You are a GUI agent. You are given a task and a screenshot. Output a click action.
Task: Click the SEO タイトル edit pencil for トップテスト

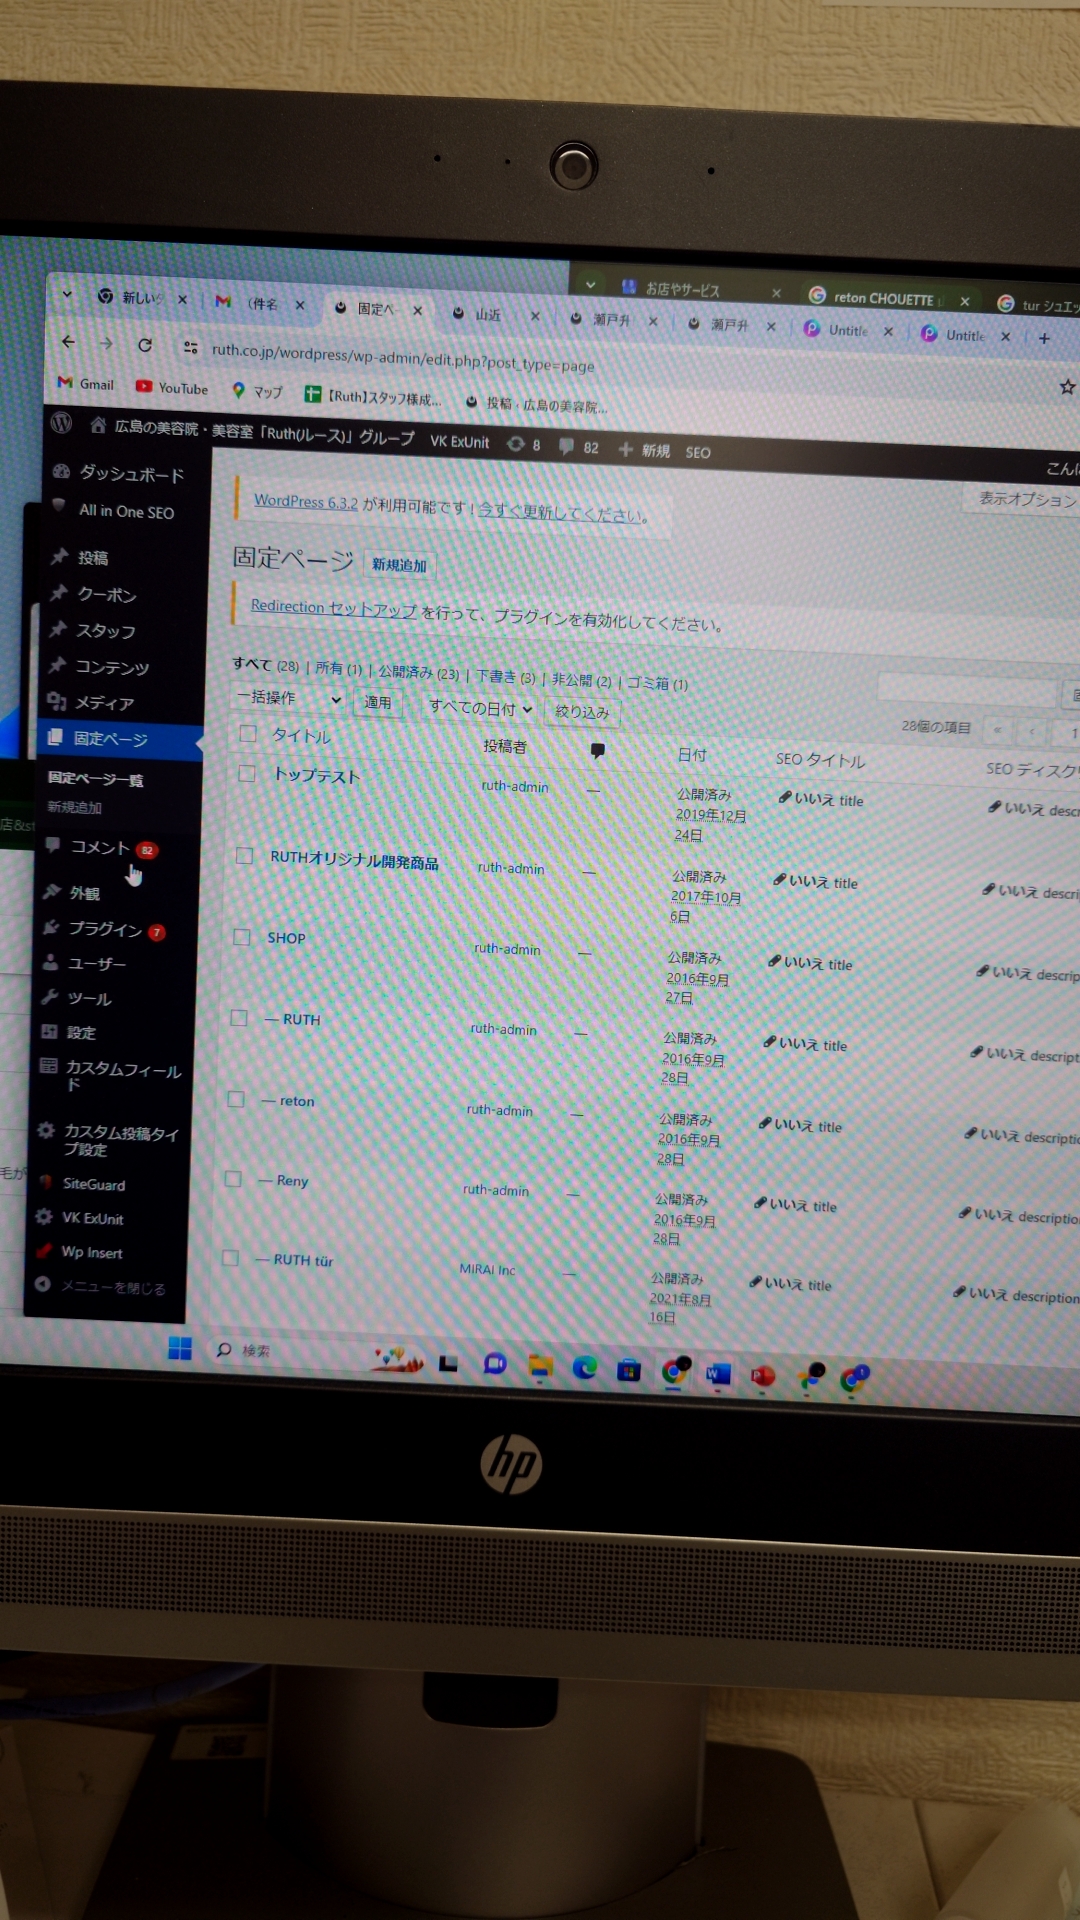click(785, 797)
